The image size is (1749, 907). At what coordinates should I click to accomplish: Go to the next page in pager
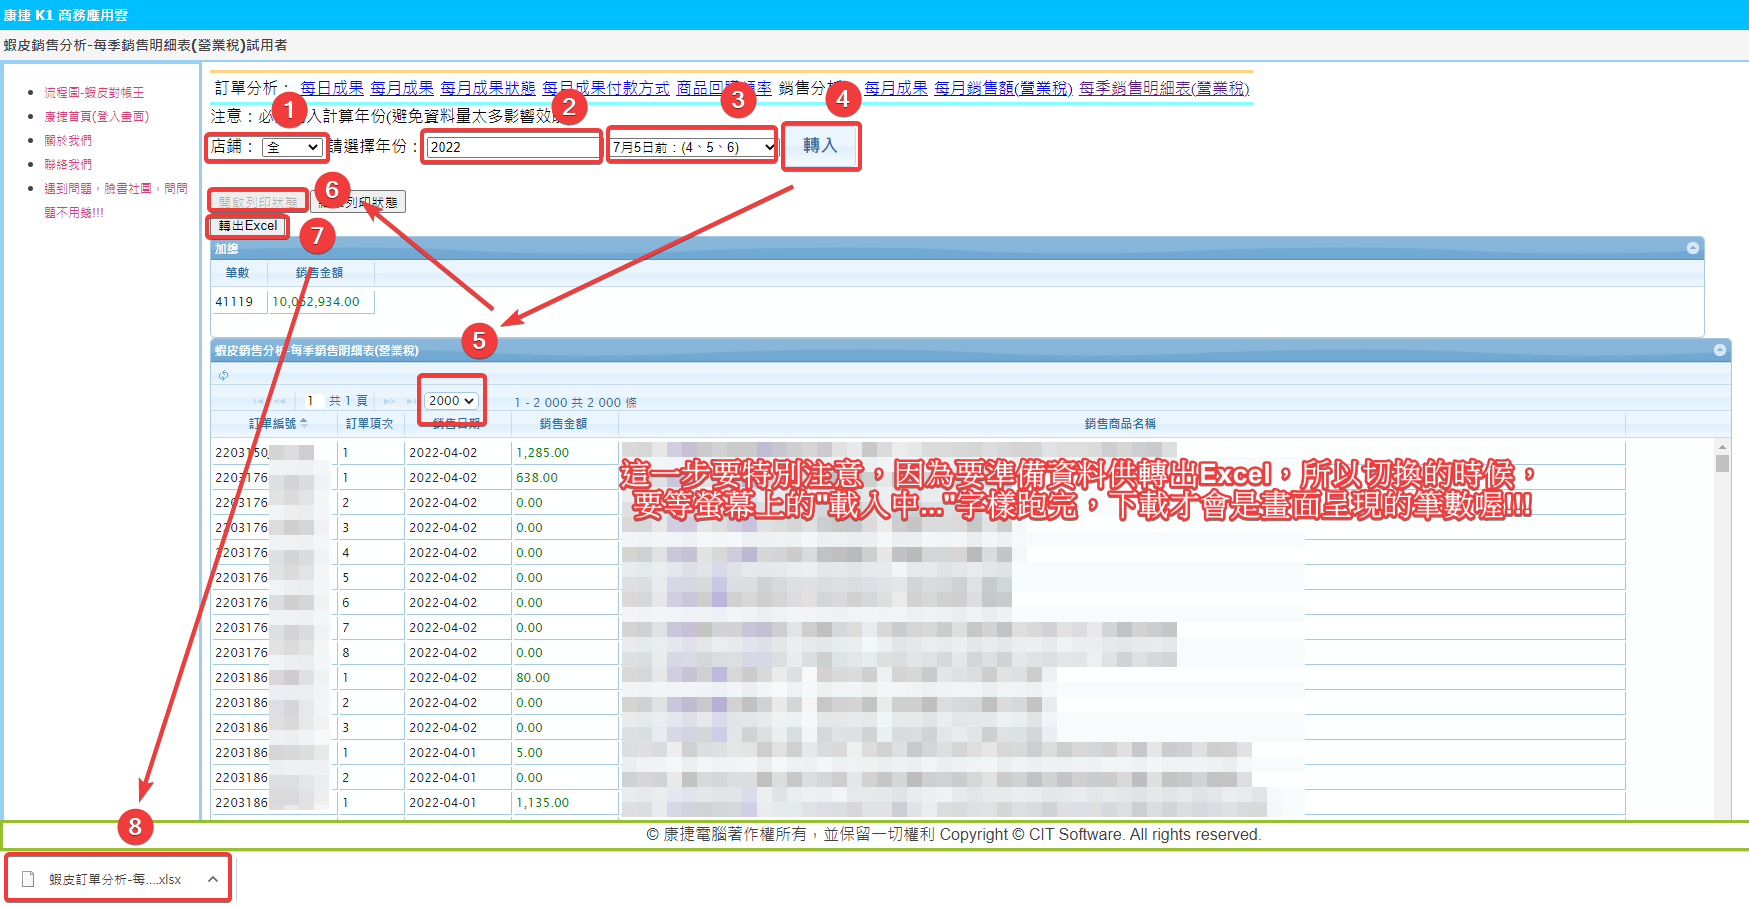coord(389,401)
